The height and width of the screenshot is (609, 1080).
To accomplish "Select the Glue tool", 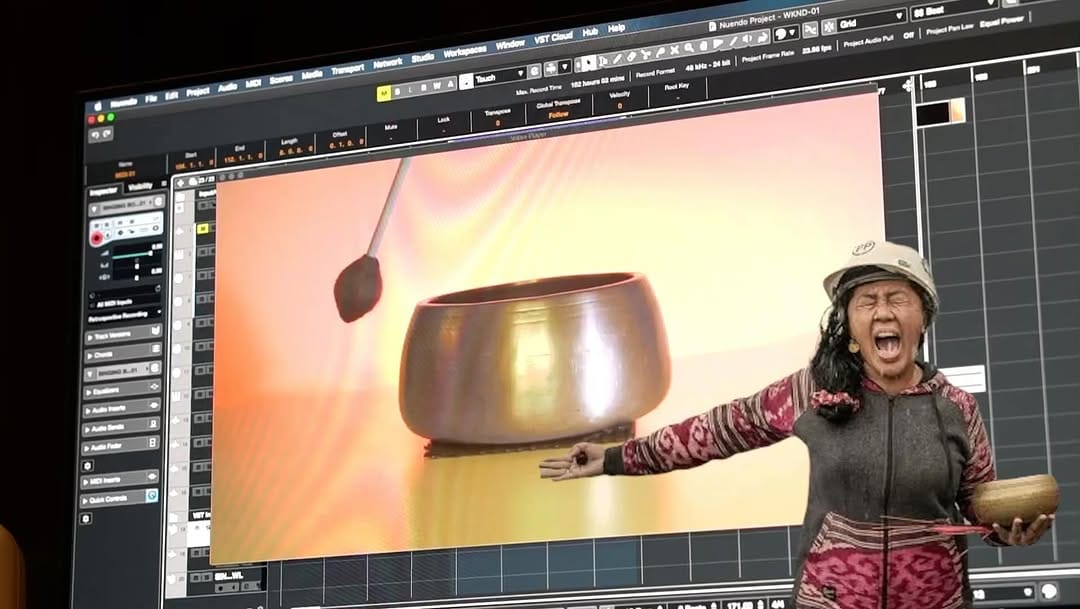I will click(661, 52).
